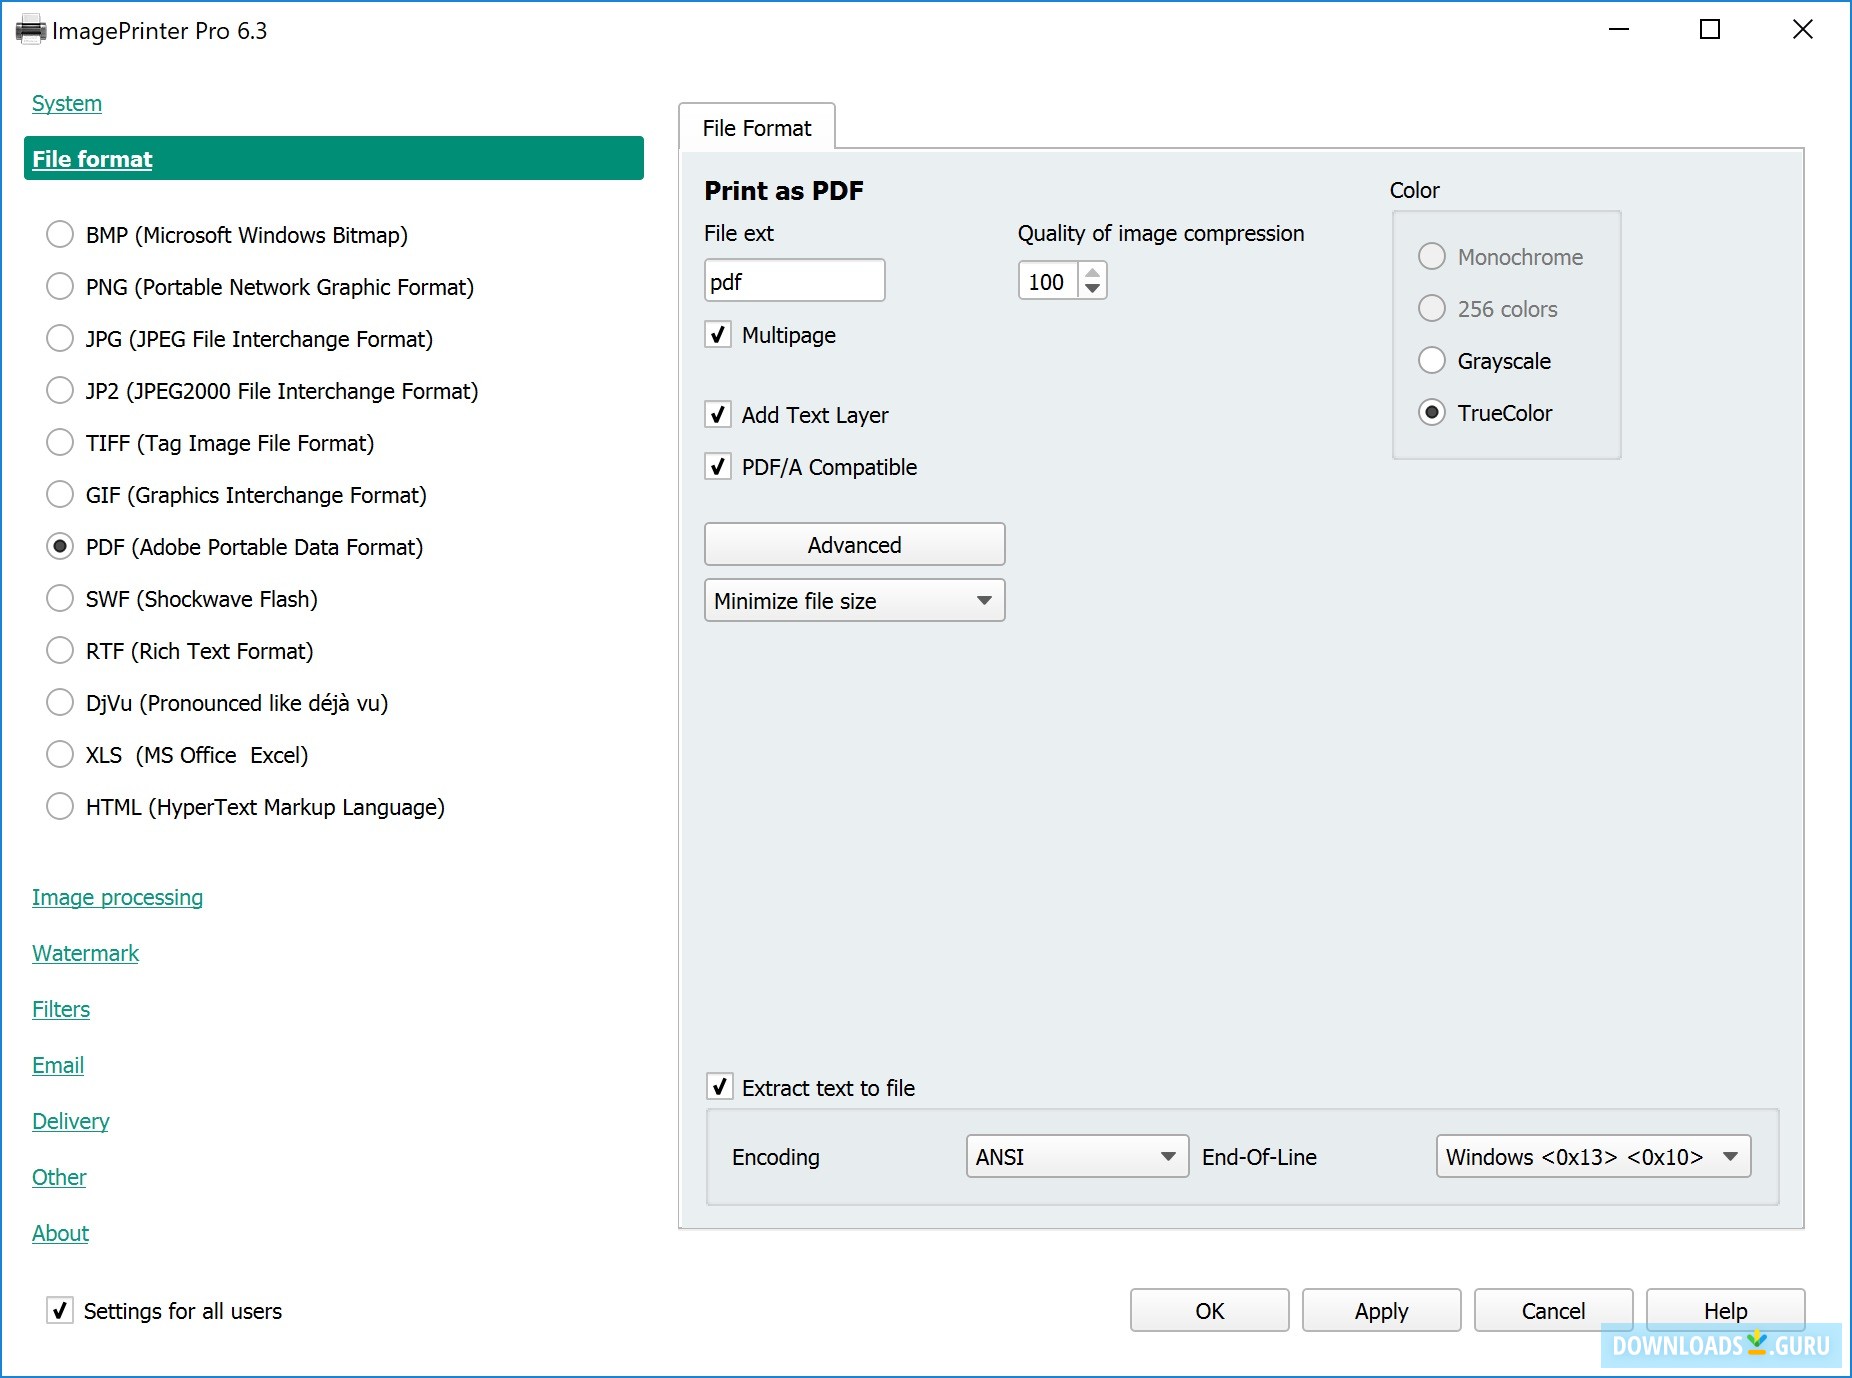Screen dimensions: 1852x1378
Task: Open the End-Of-Line Windows dropdown
Action: (1592, 1157)
